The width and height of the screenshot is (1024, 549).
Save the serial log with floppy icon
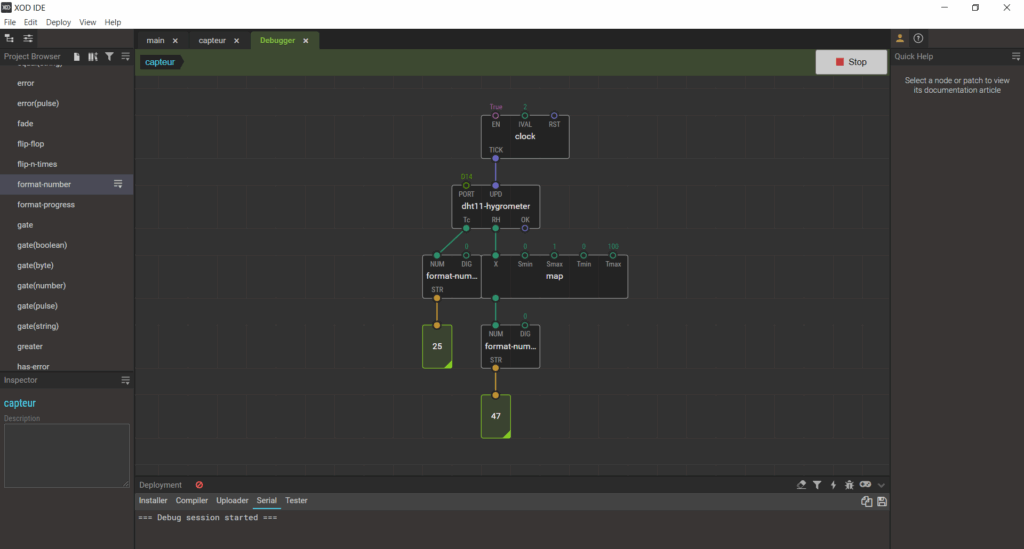[882, 501]
